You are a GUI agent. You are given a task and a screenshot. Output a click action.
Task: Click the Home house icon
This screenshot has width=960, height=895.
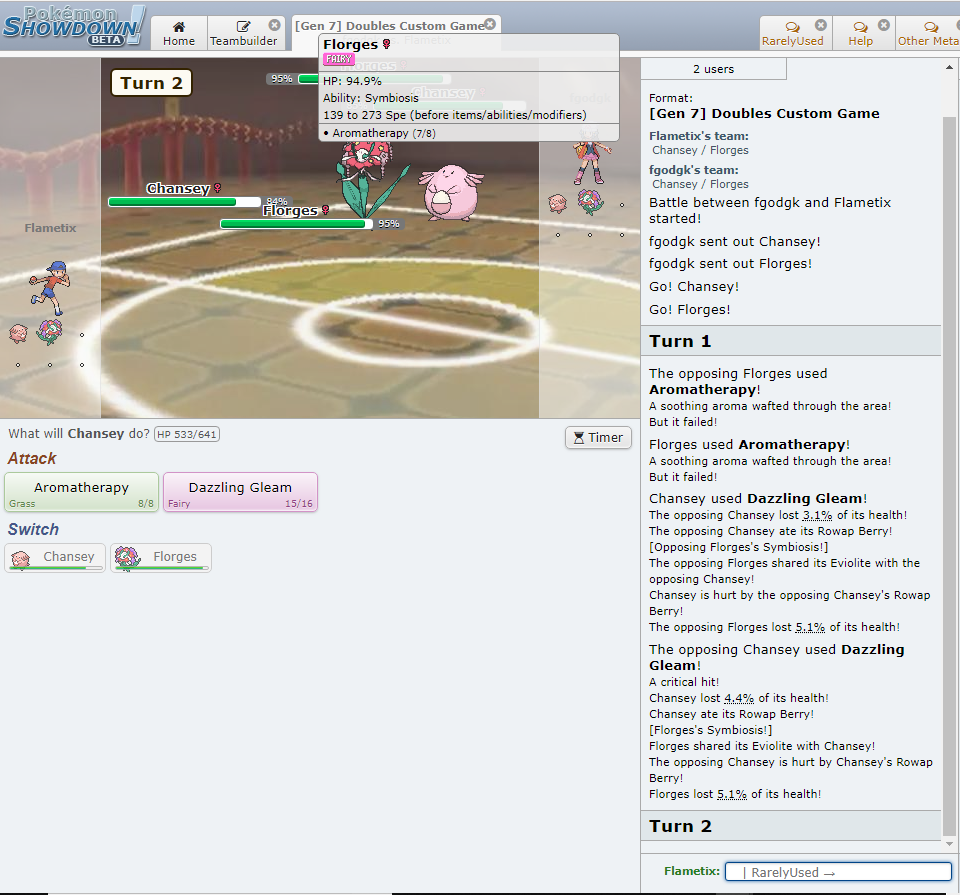click(x=179, y=26)
